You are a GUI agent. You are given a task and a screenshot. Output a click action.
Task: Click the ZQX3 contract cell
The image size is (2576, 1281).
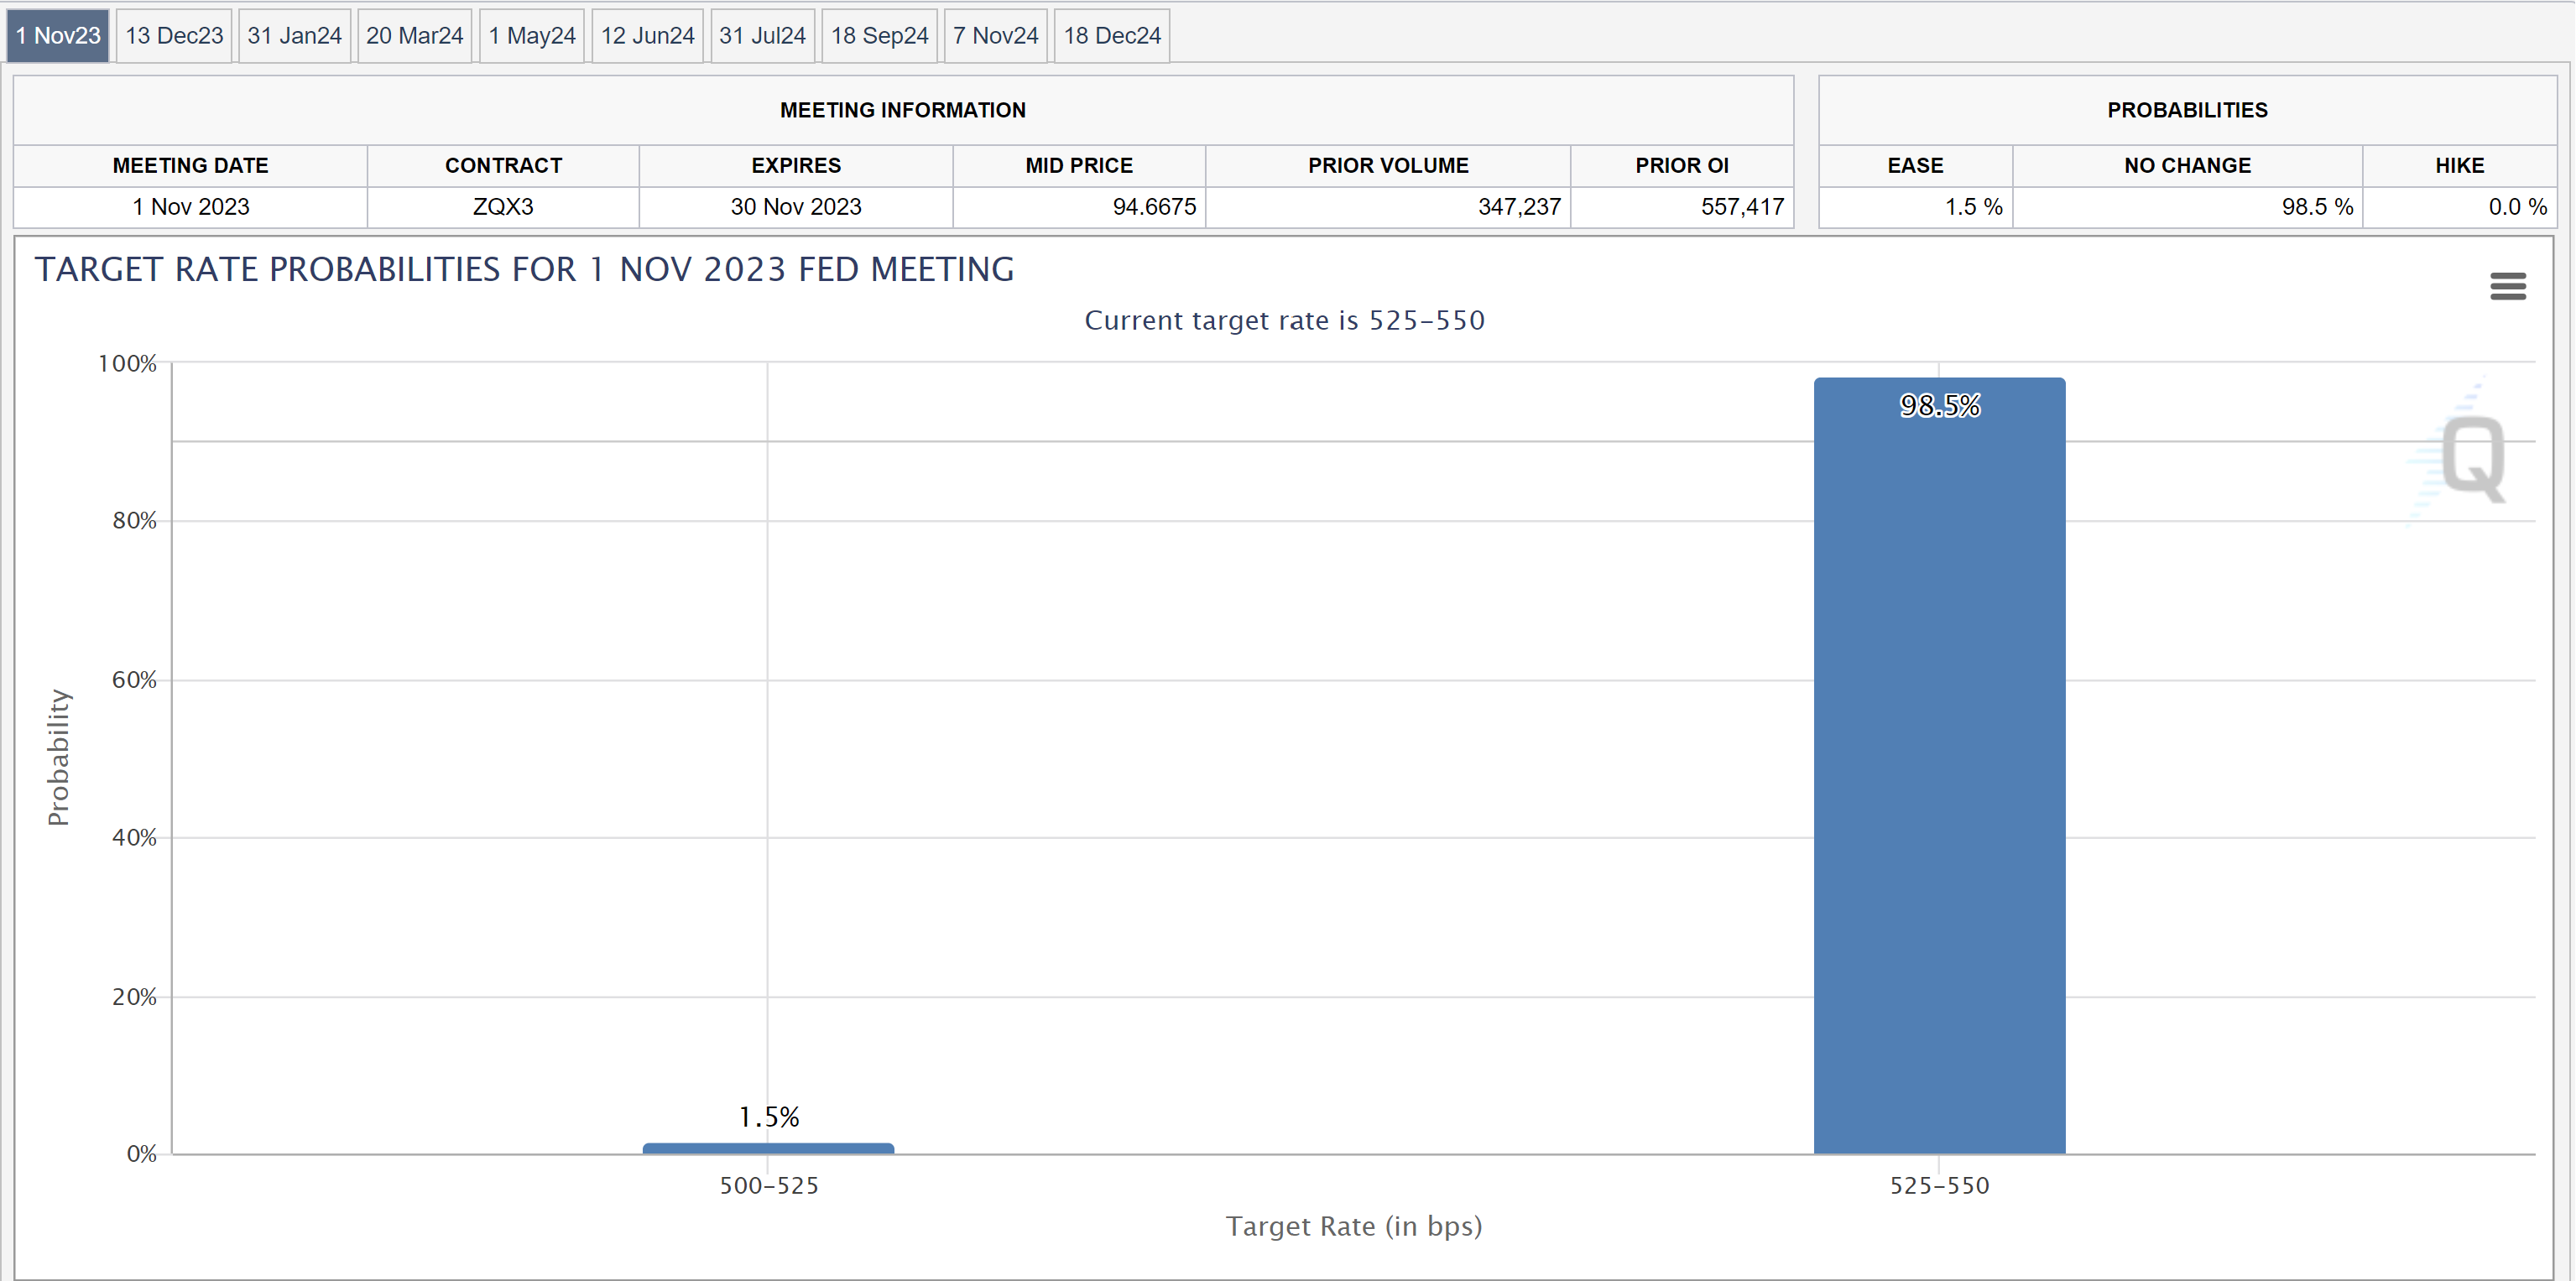(502, 207)
